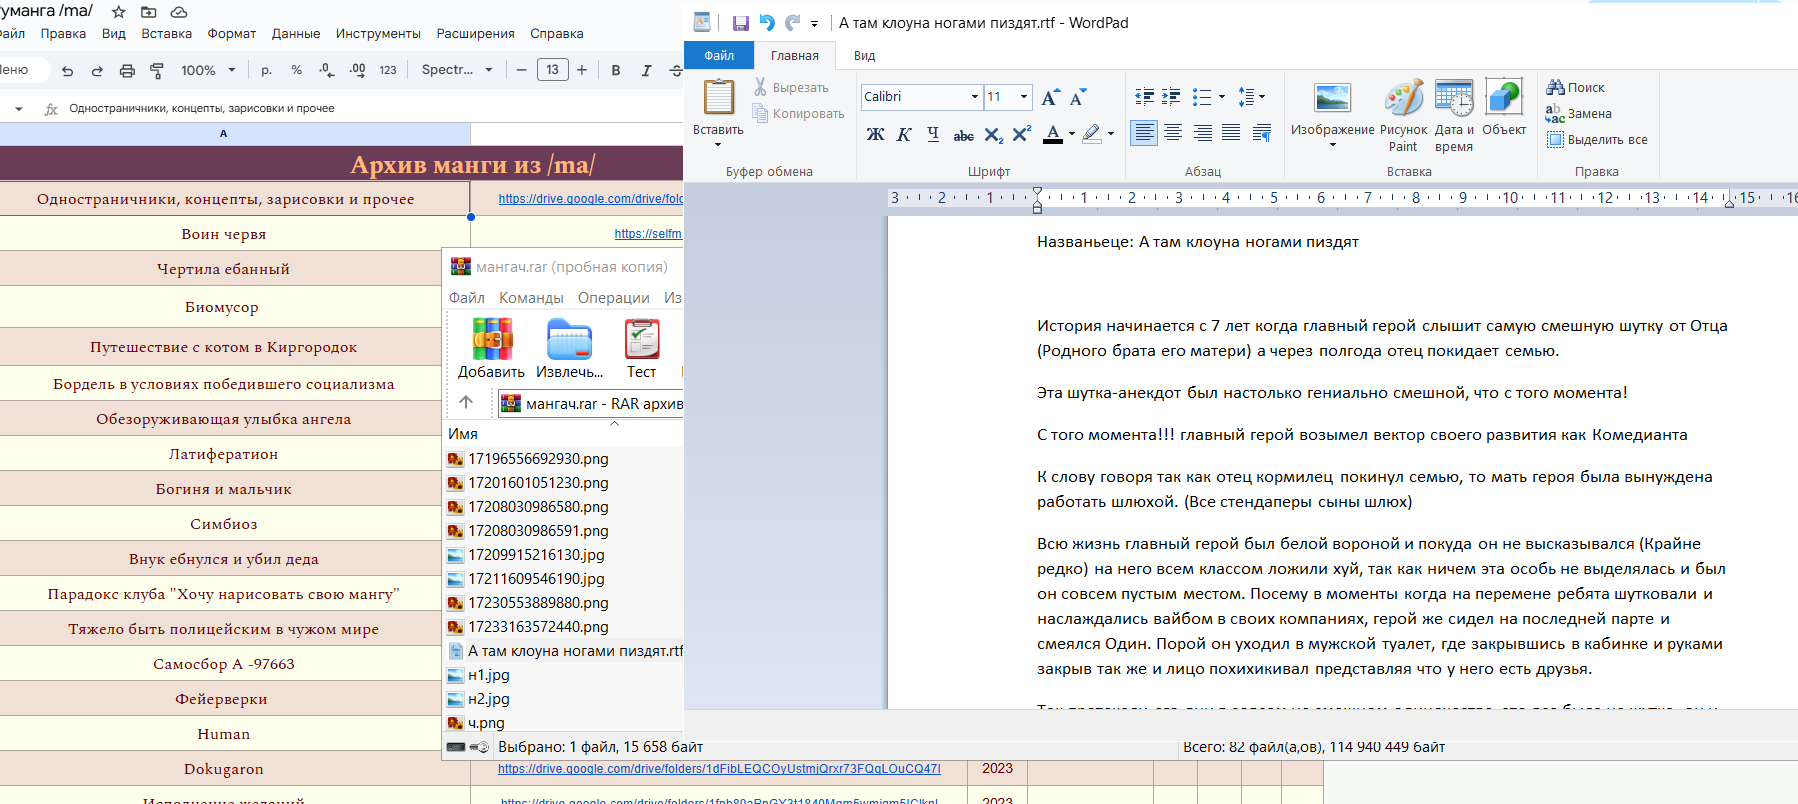Screen dimensions: 1798x804
Task: Click the WordPad Вставить clipboard icon
Action: [x=718, y=98]
